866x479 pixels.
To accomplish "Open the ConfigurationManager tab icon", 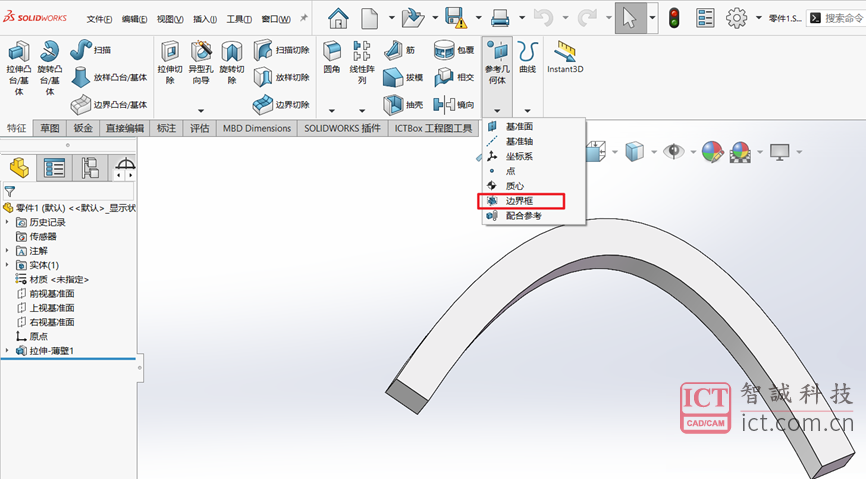I will coord(90,168).
